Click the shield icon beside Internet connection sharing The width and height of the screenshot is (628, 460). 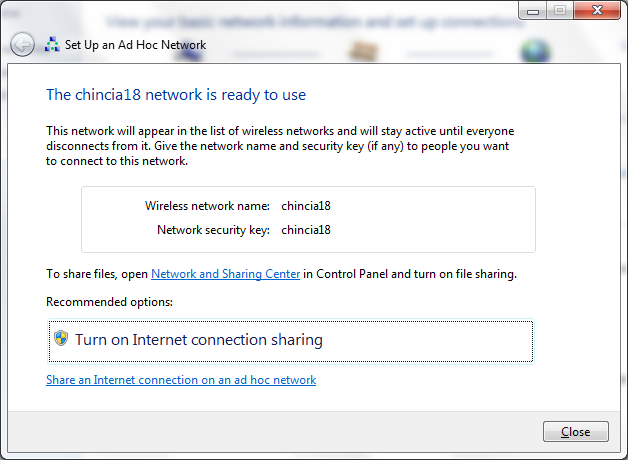coord(61,339)
